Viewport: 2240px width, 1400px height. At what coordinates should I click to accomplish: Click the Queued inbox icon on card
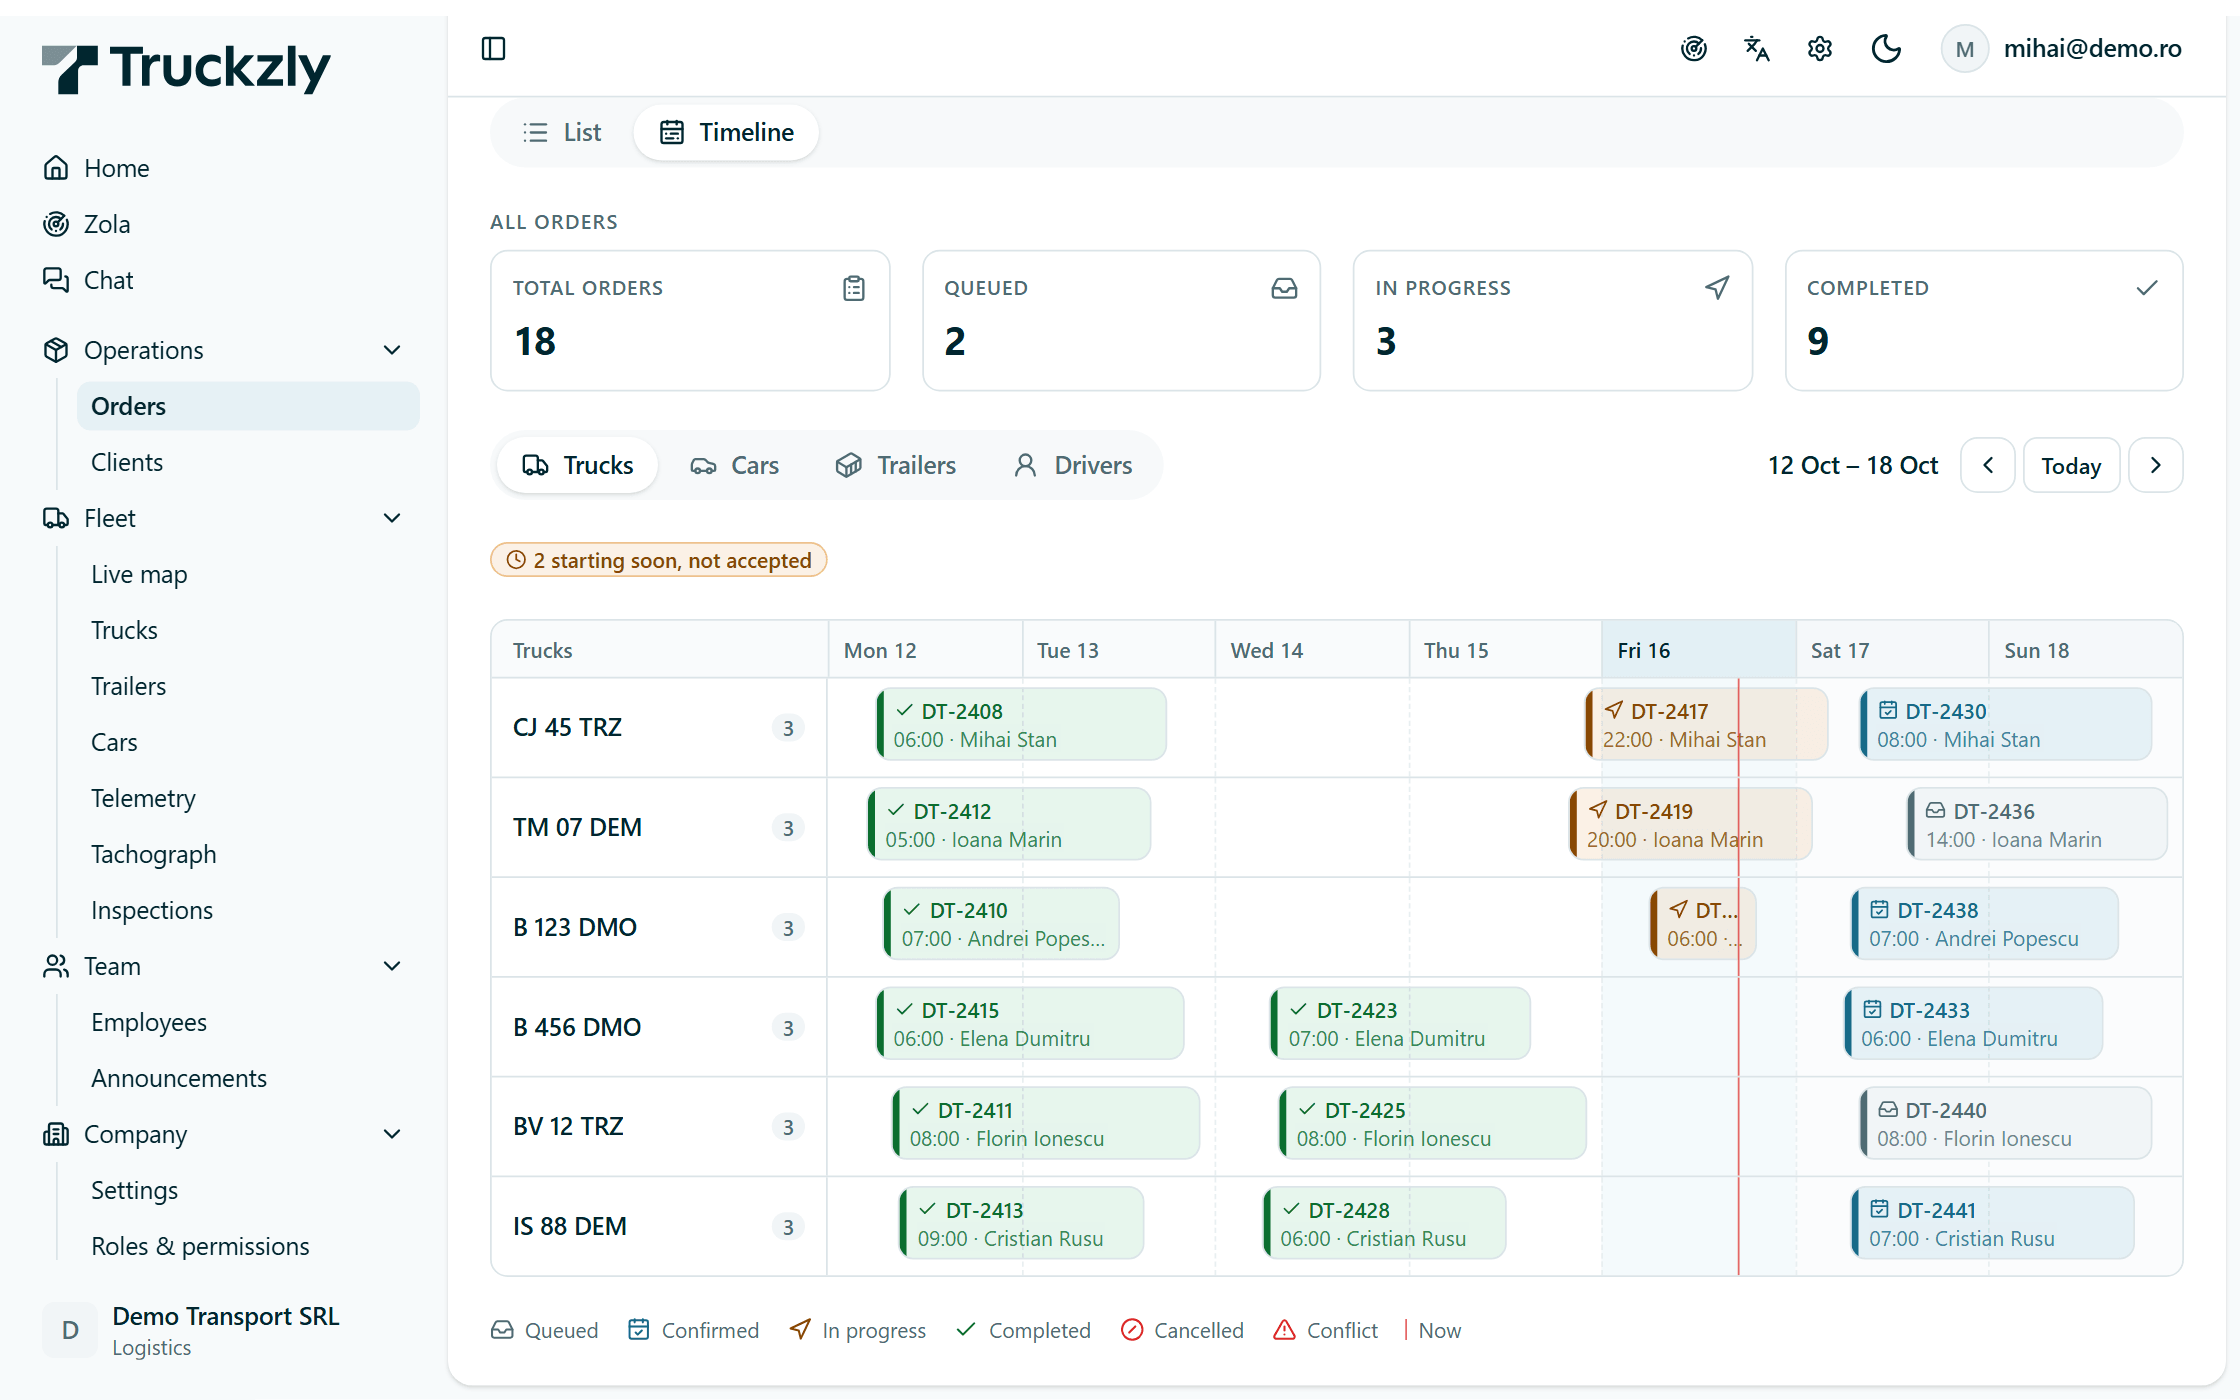(1284, 288)
